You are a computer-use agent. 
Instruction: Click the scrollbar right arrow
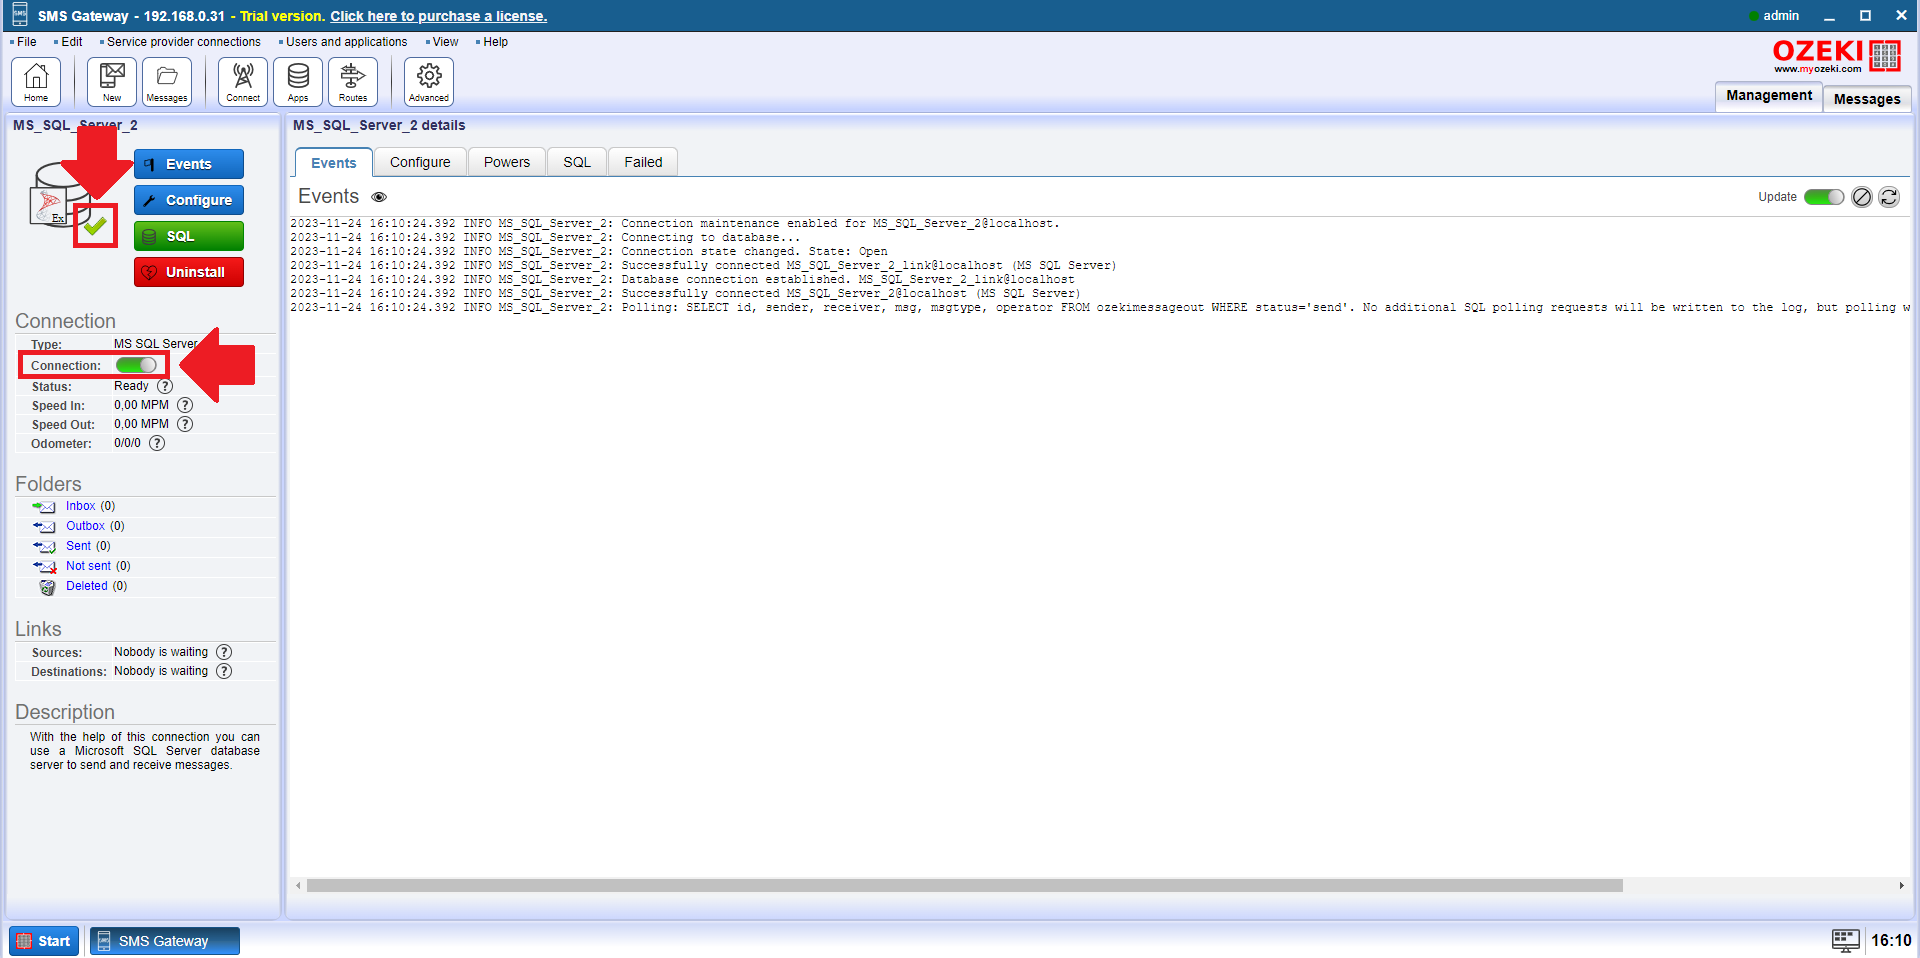[1901, 886]
